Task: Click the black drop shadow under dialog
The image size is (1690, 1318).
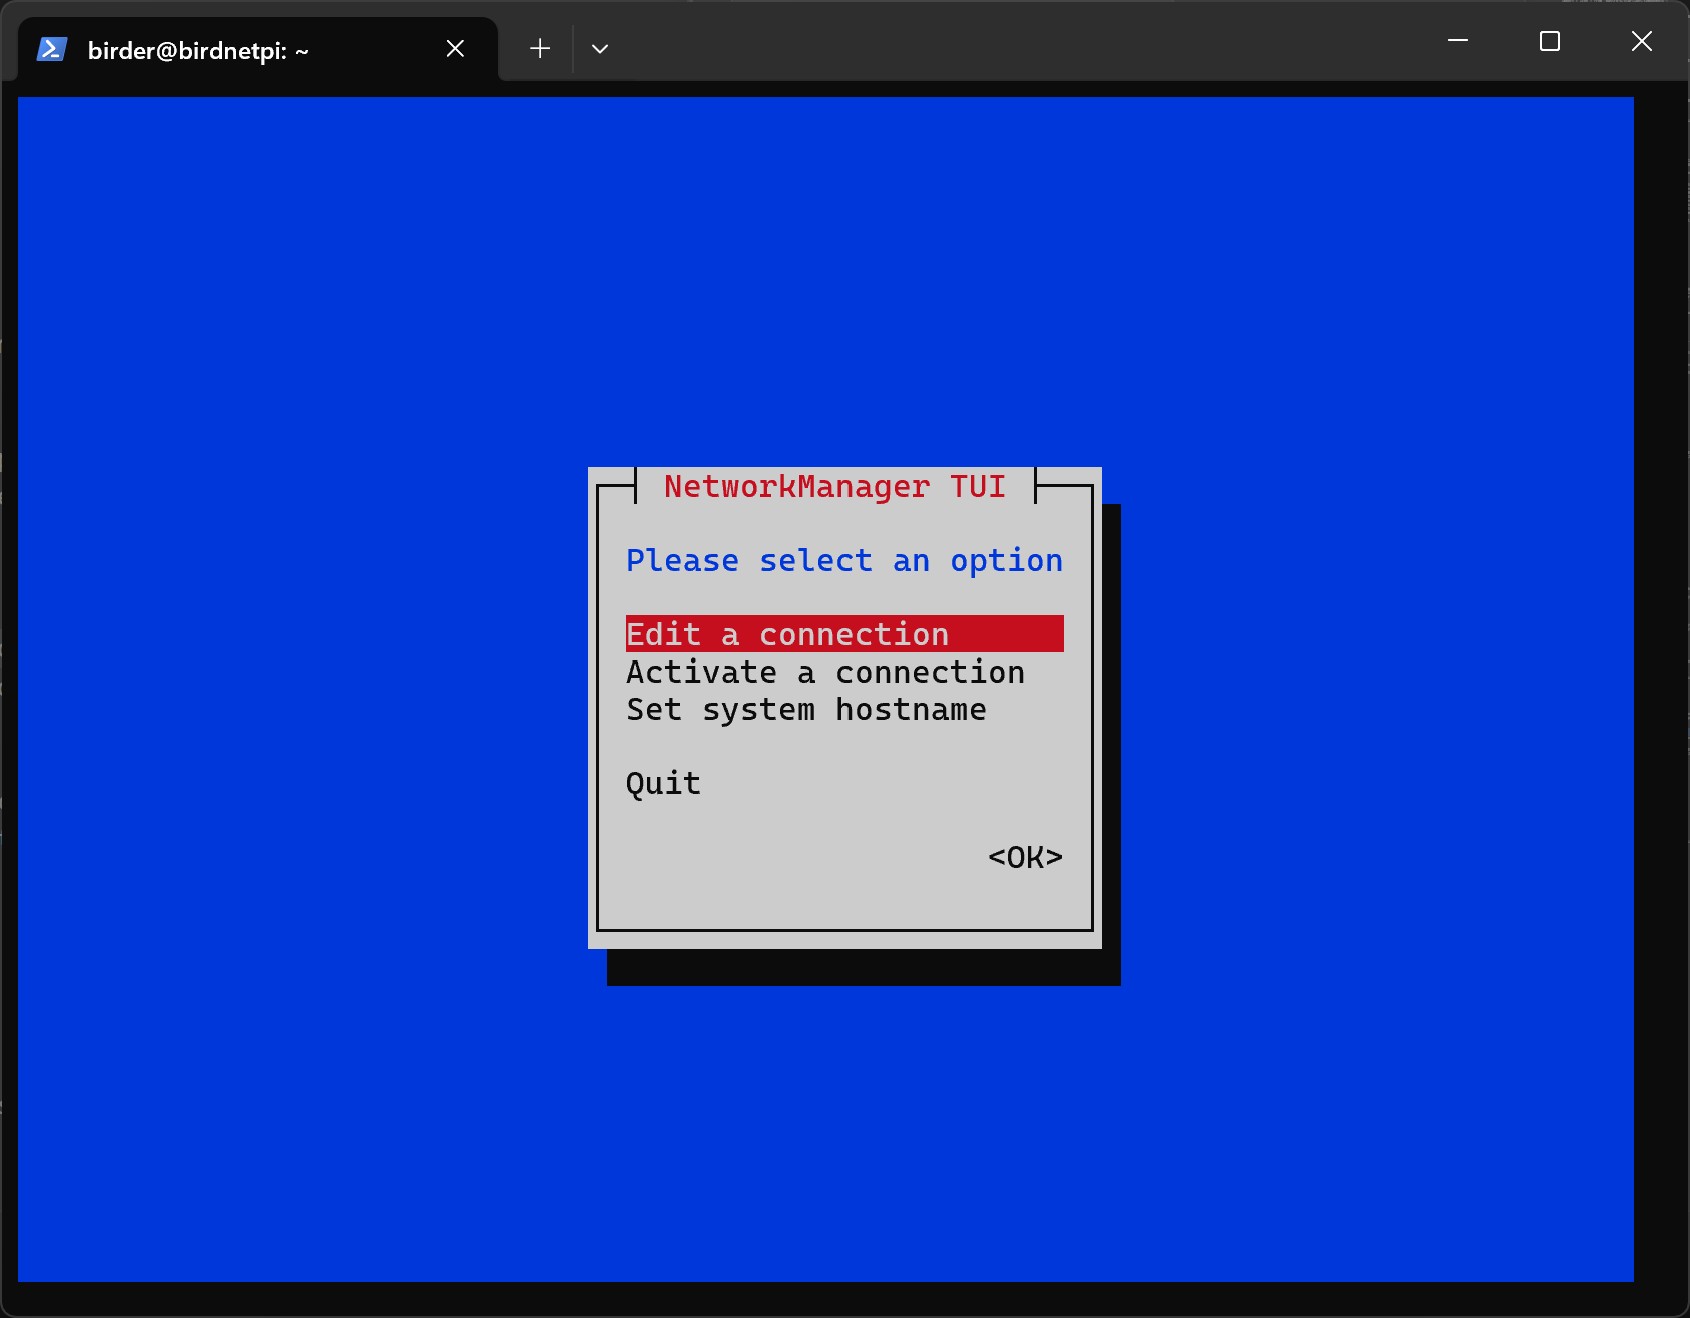Action: 860,968
